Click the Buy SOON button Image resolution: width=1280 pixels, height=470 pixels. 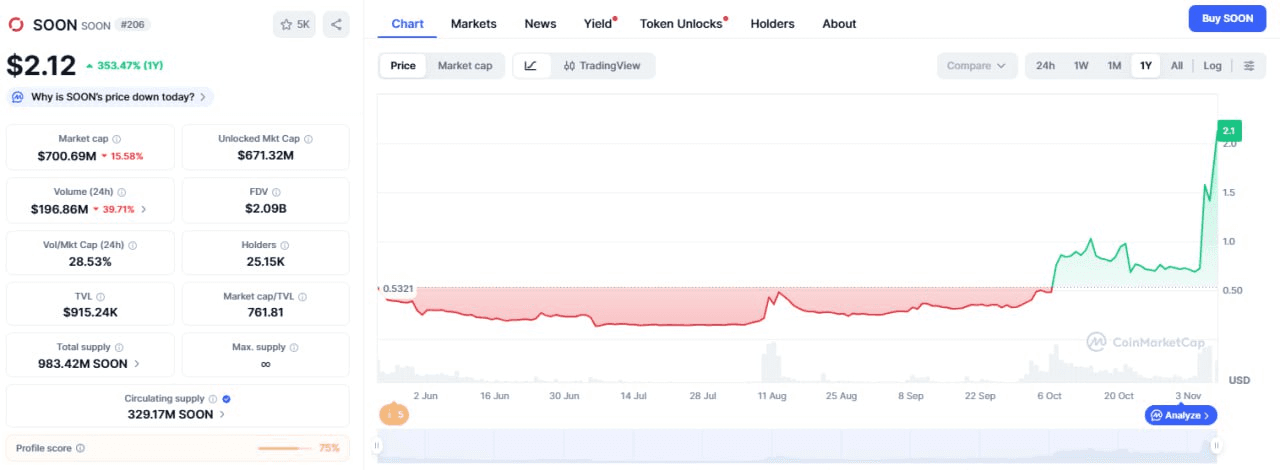[1226, 19]
